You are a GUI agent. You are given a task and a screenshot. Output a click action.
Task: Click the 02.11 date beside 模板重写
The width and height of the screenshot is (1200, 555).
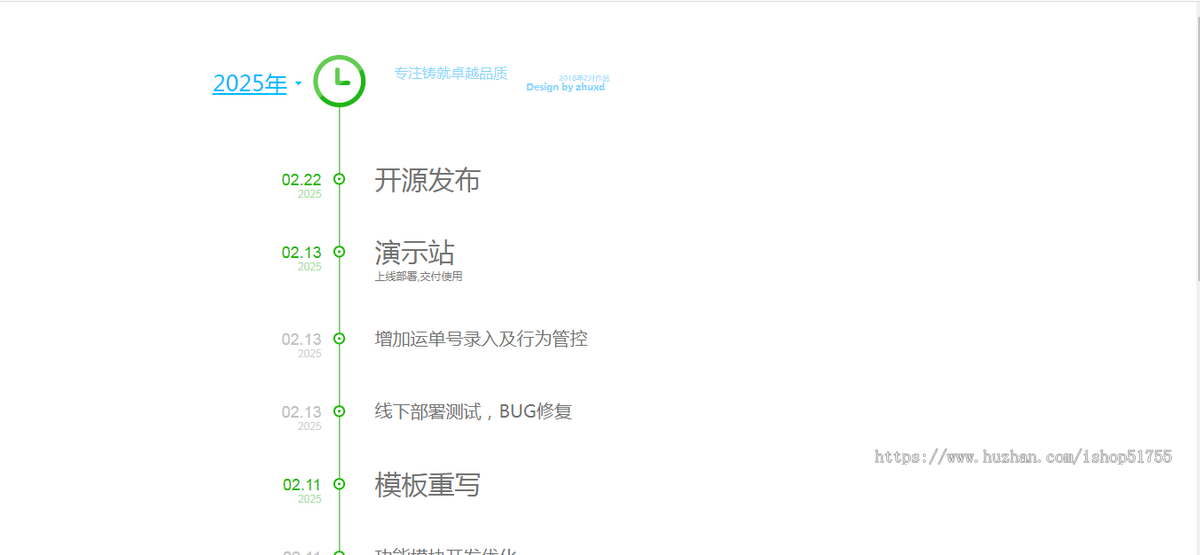click(302, 485)
